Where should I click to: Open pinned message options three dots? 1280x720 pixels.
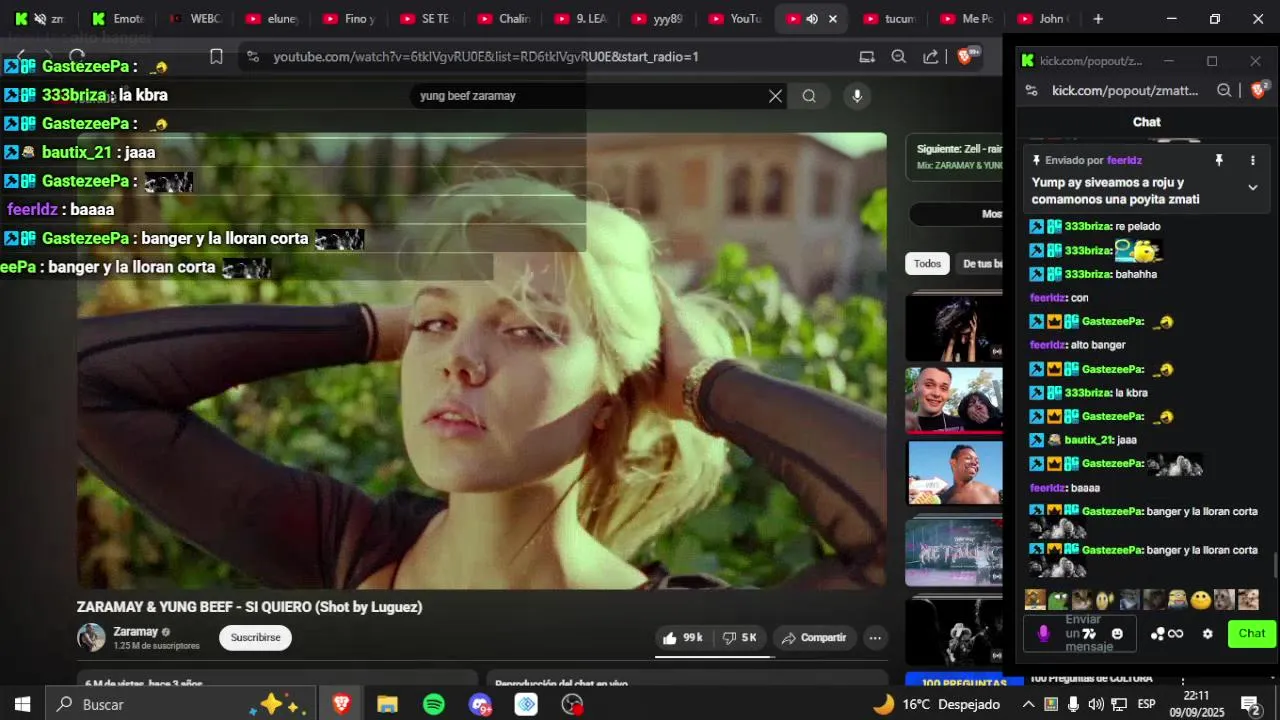(1252, 160)
